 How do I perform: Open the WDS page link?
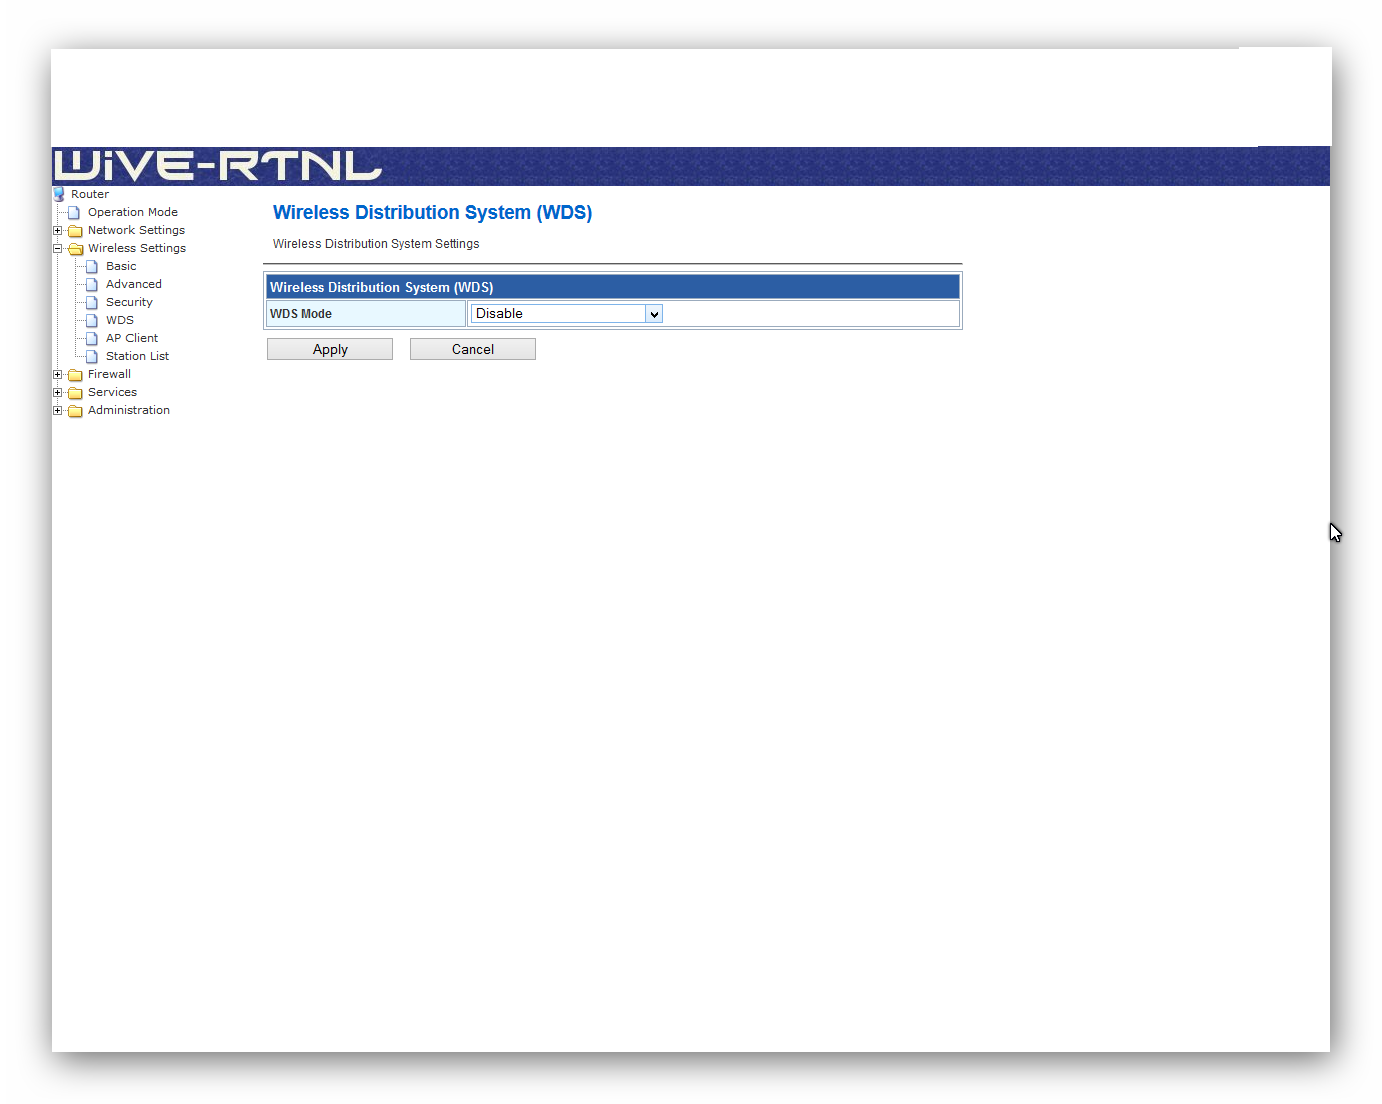point(120,320)
